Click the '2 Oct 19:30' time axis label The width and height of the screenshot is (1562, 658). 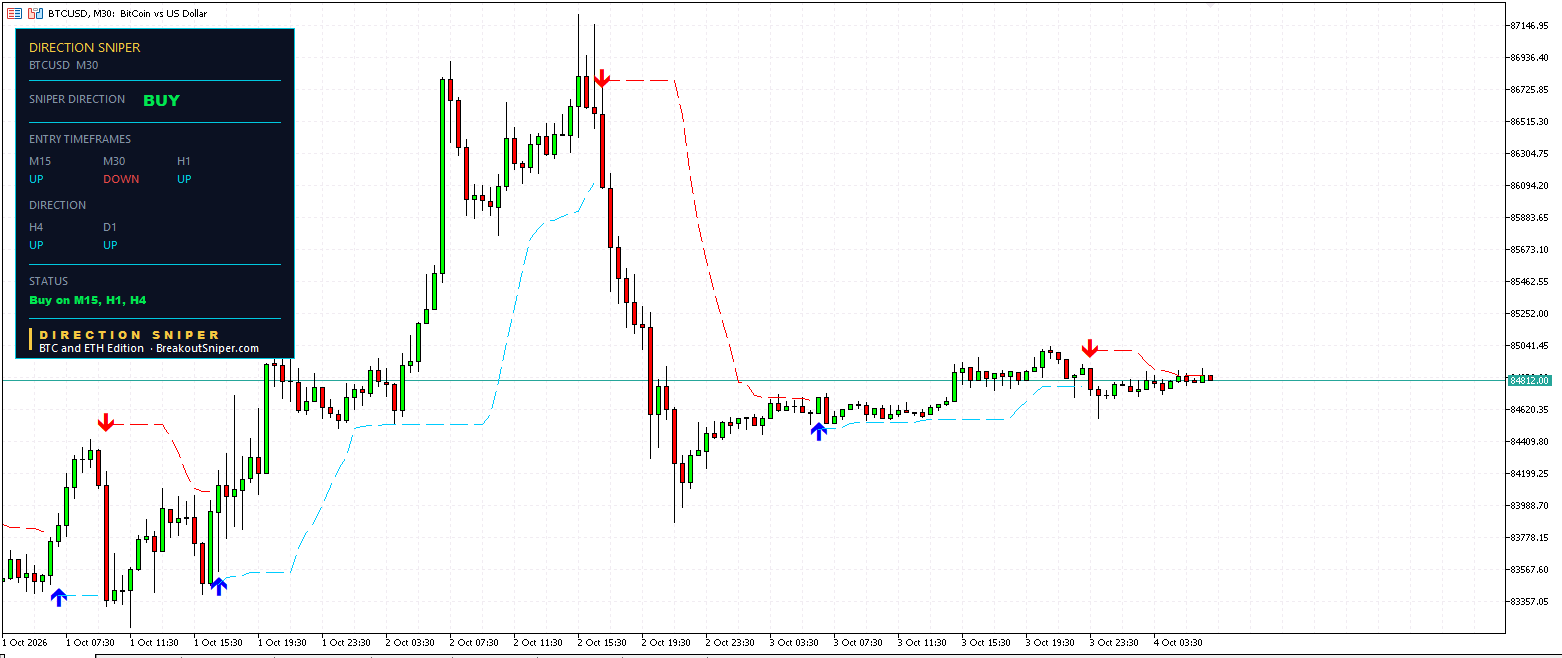click(666, 642)
